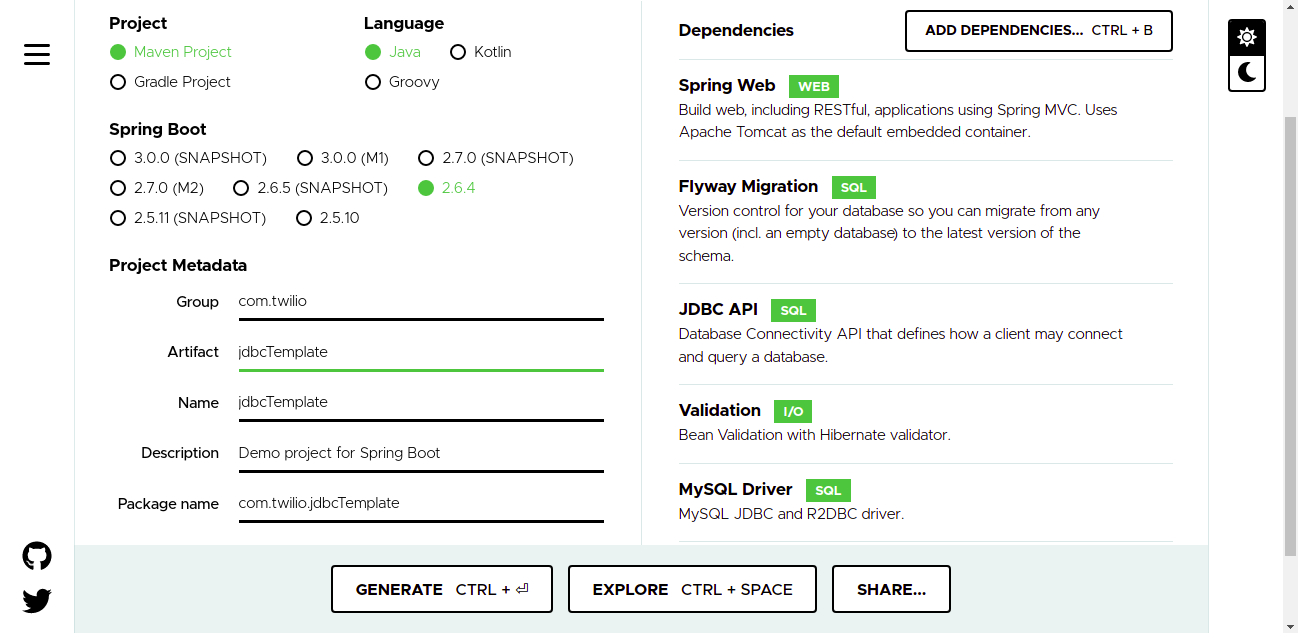Viewport: 1298px width, 633px height.
Task: Open the EXPLORE project button
Action: tap(692, 589)
